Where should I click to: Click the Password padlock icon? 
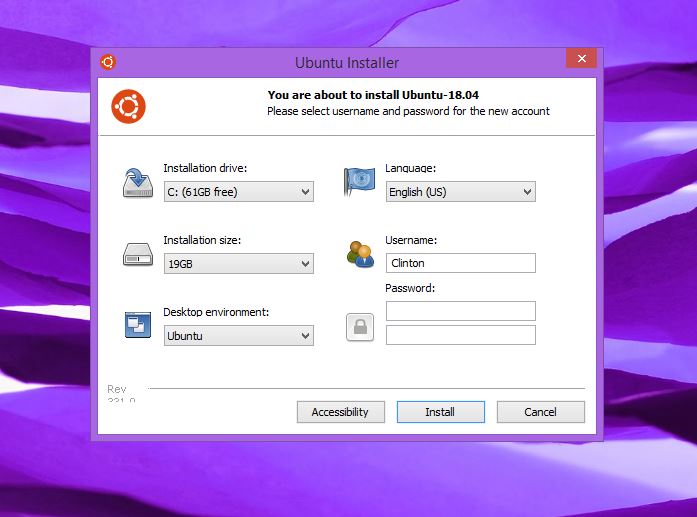(x=360, y=327)
